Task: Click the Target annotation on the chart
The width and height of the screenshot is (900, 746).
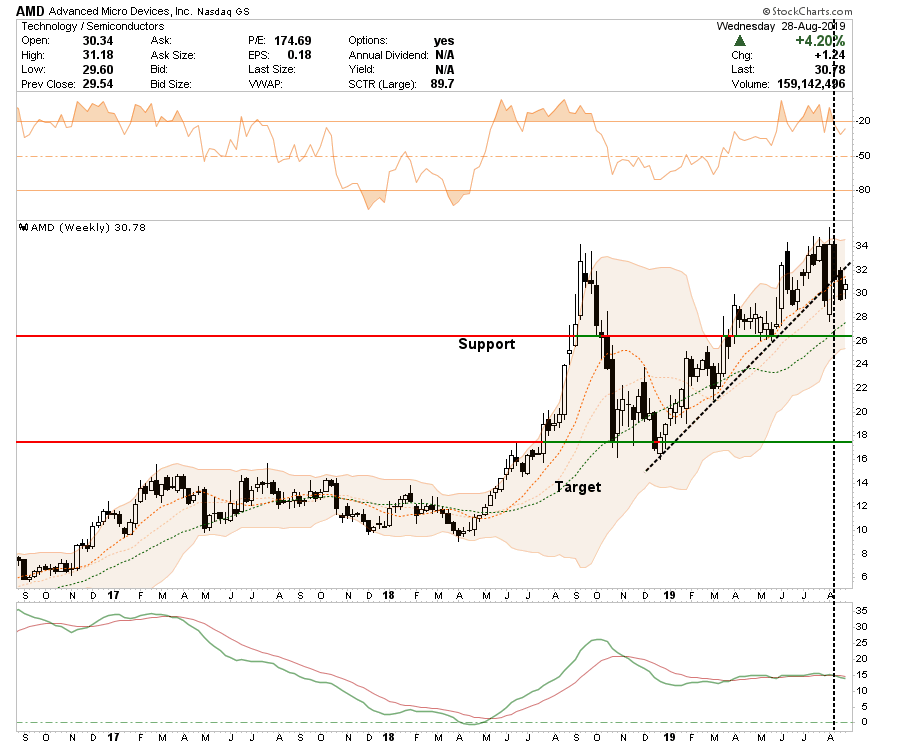Action: coord(578,487)
